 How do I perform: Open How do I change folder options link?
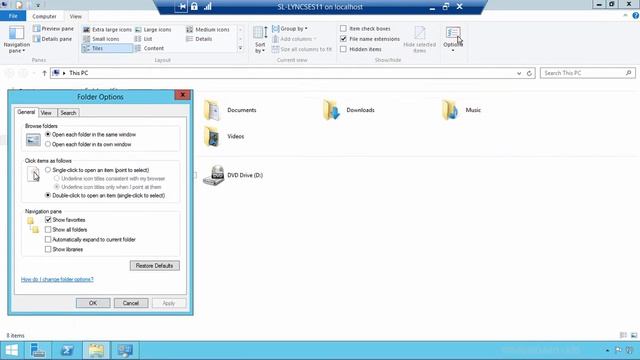pyautogui.click(x=57, y=279)
